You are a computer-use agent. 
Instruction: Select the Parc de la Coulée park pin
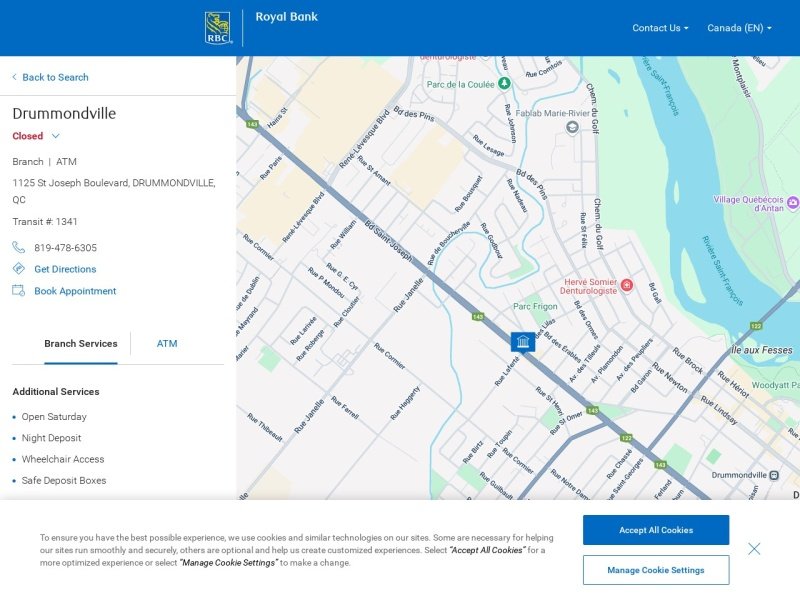504,83
